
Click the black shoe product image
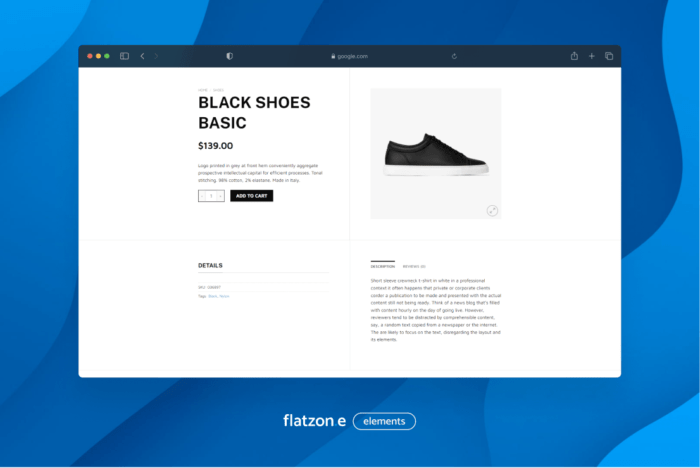(x=436, y=155)
